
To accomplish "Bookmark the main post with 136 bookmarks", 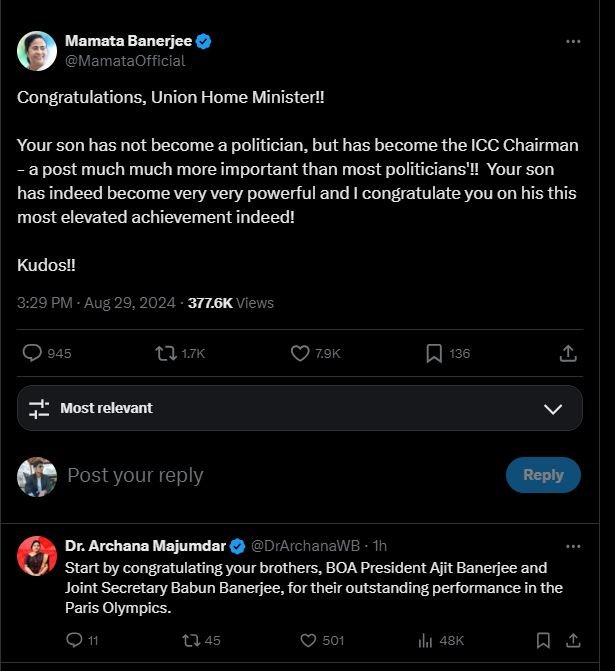I will [434, 353].
